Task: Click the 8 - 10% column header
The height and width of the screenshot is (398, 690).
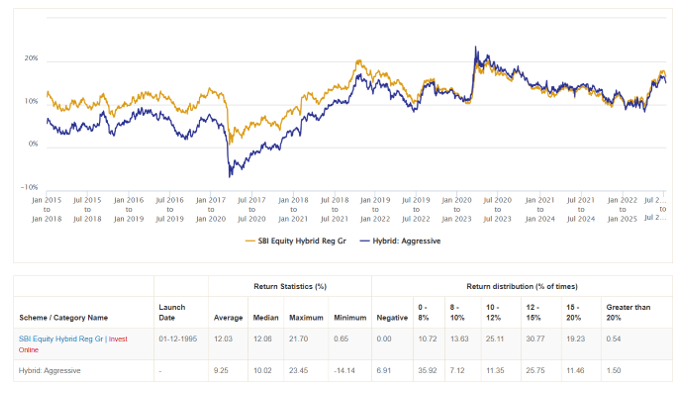Action: pos(457,313)
